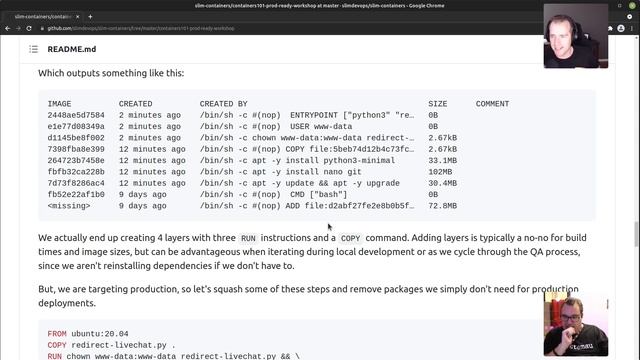Click the page vertical scrollbar thumb
The width and height of the screenshot is (640, 360).
coord(636,234)
